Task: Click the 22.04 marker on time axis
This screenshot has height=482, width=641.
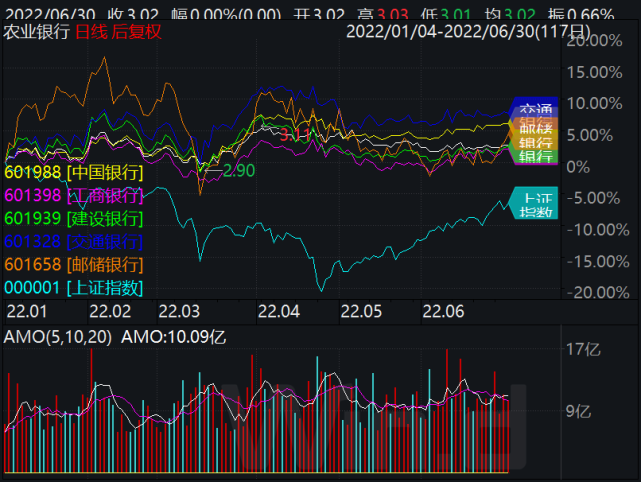Action: 280,311
